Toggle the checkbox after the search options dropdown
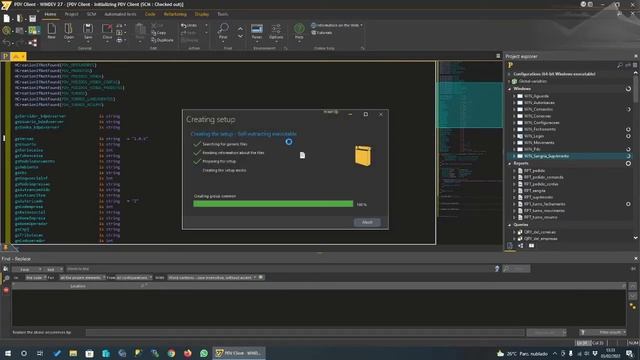 (x=261, y=278)
